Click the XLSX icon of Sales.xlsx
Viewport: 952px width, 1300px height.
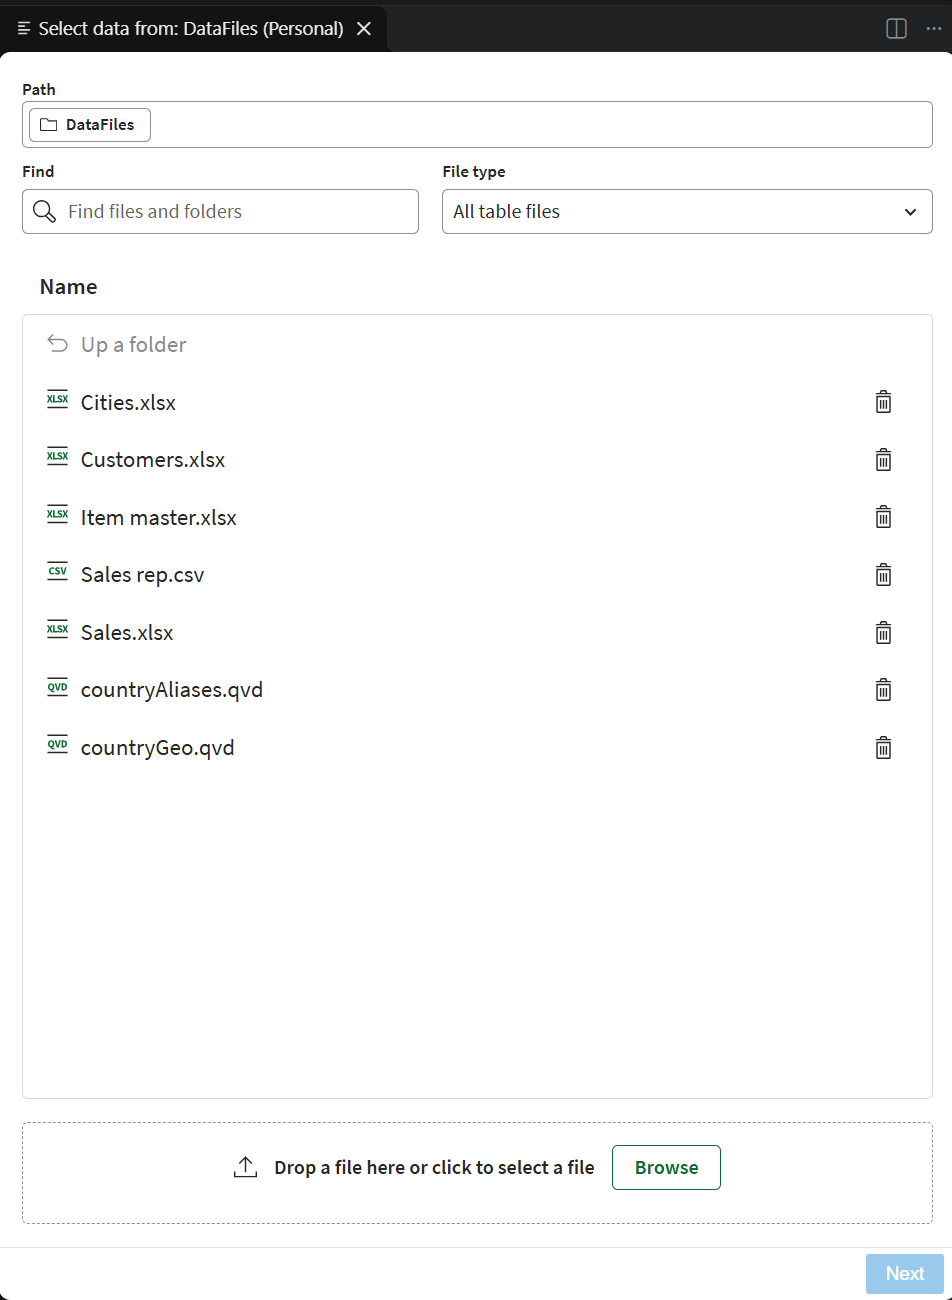coord(58,630)
